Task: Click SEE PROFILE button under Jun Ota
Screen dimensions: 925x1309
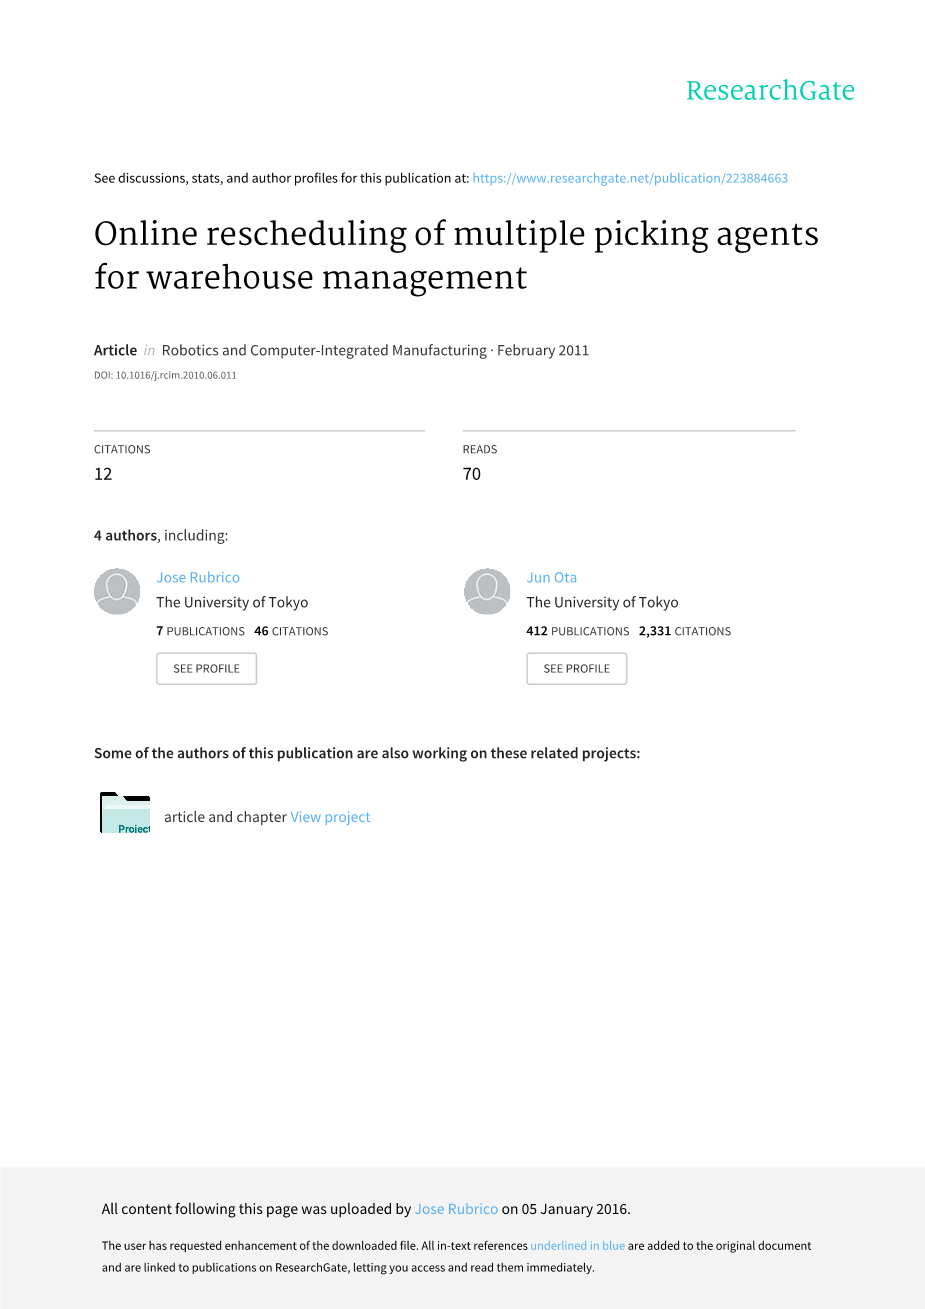Action: [577, 668]
